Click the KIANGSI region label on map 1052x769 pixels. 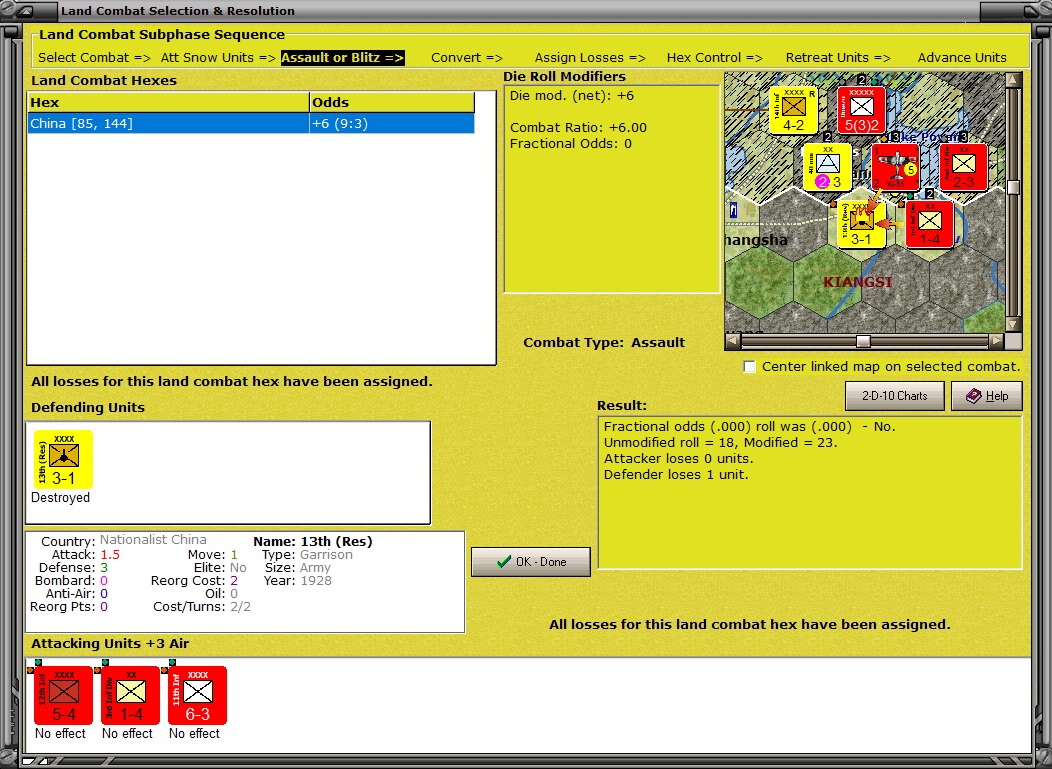[x=857, y=282]
